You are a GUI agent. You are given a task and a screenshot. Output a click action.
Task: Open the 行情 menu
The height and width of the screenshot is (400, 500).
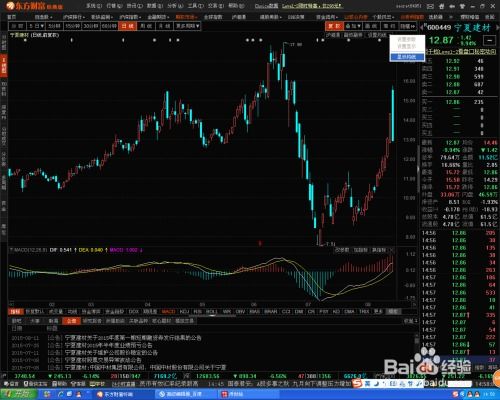point(114,6)
